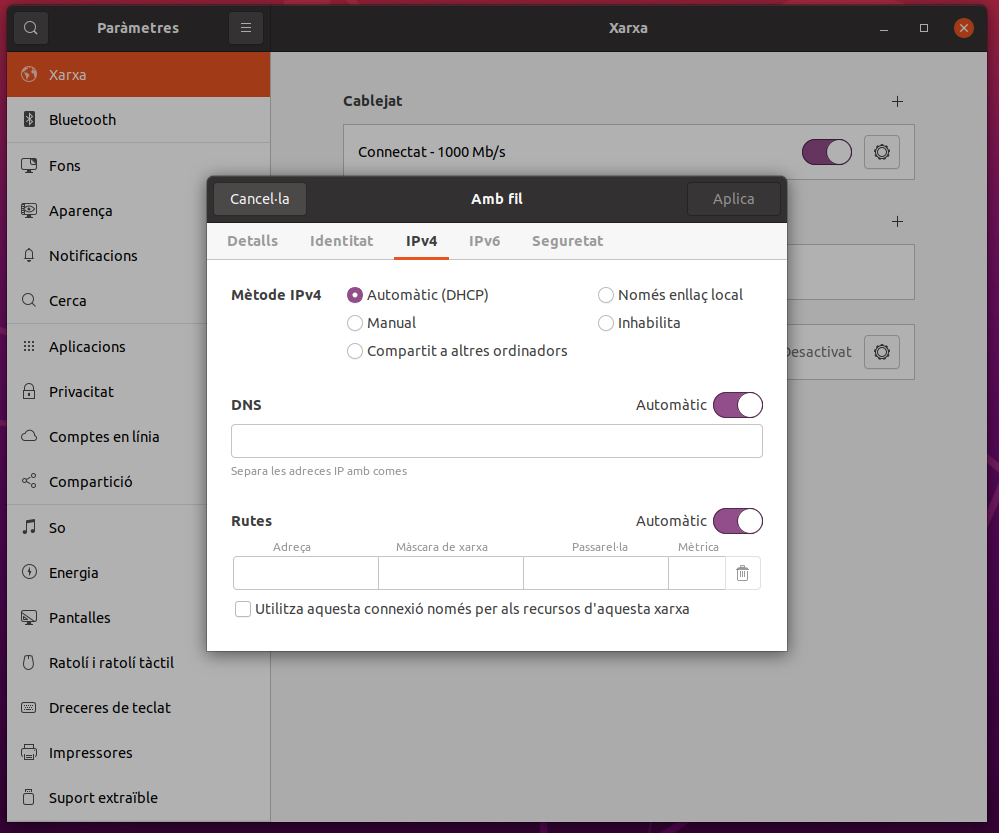Click the search icon in Paràmetres header

(31, 28)
